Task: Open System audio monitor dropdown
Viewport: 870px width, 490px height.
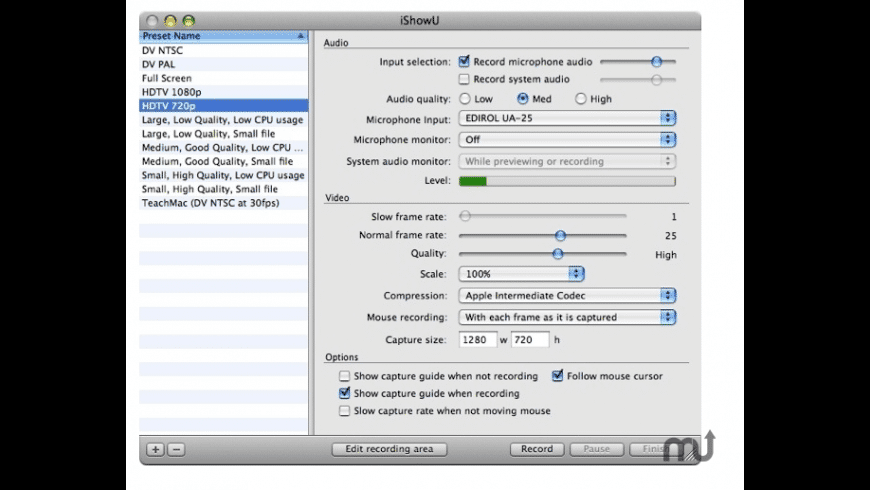Action: 567,161
